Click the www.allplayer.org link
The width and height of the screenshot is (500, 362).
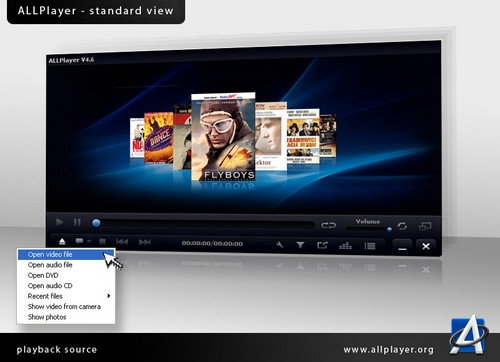point(389,350)
